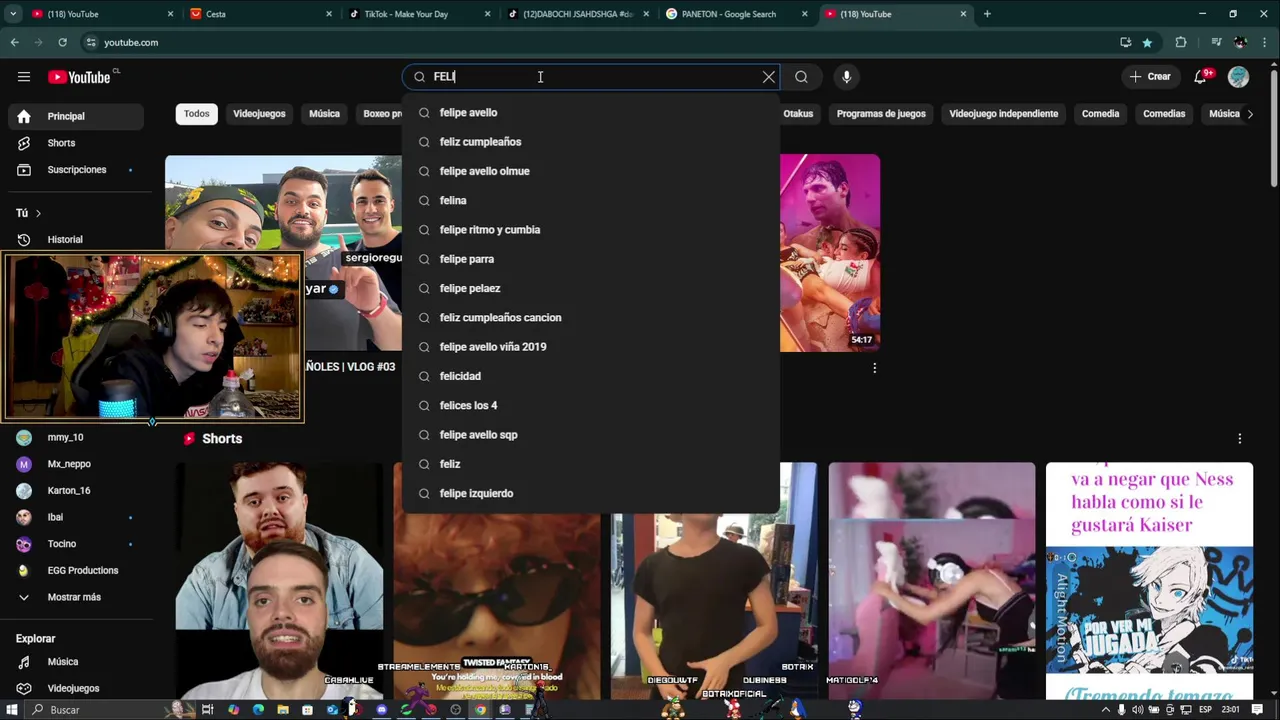Open the Karton_16 channel
This screenshot has height=720, width=1280.
point(76,491)
